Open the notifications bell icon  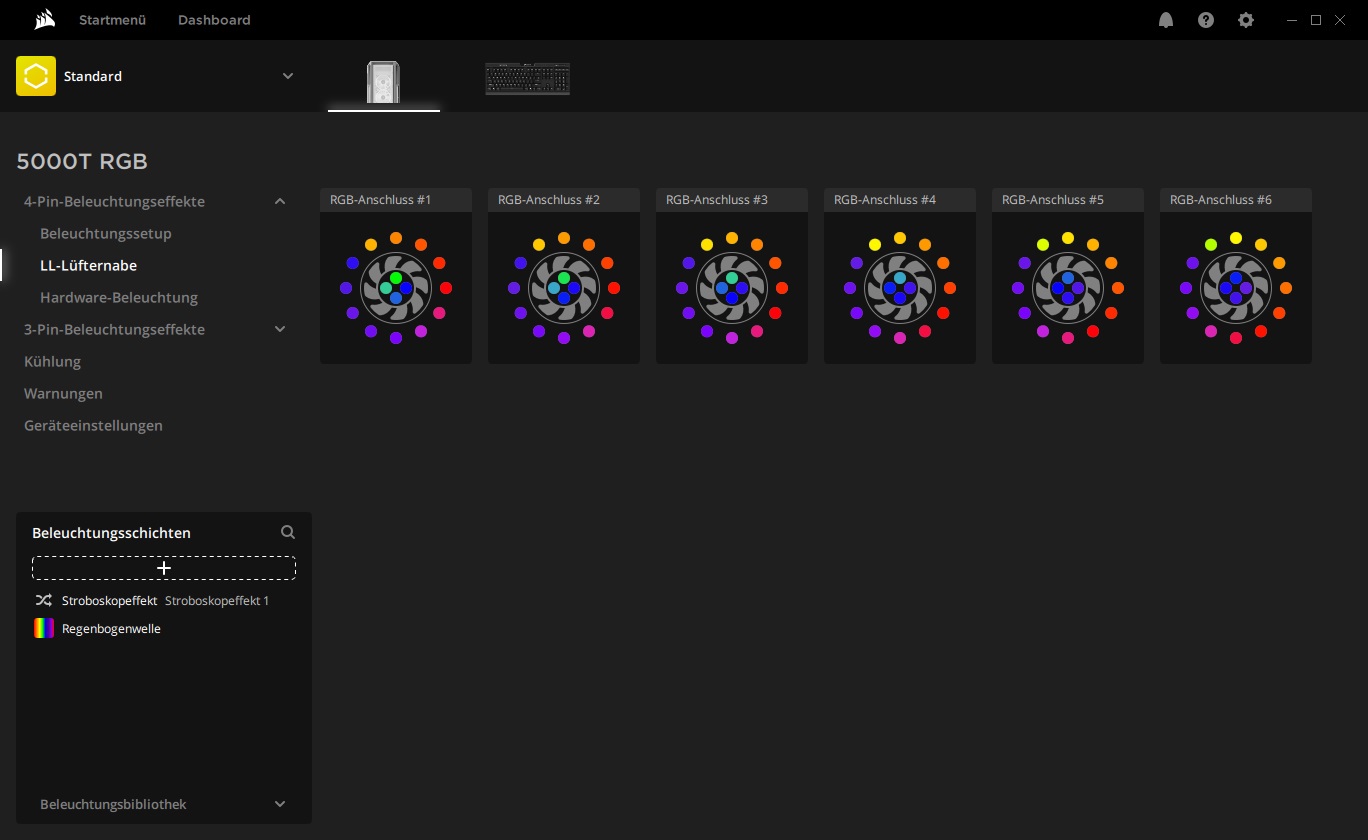pyautogui.click(x=1166, y=20)
